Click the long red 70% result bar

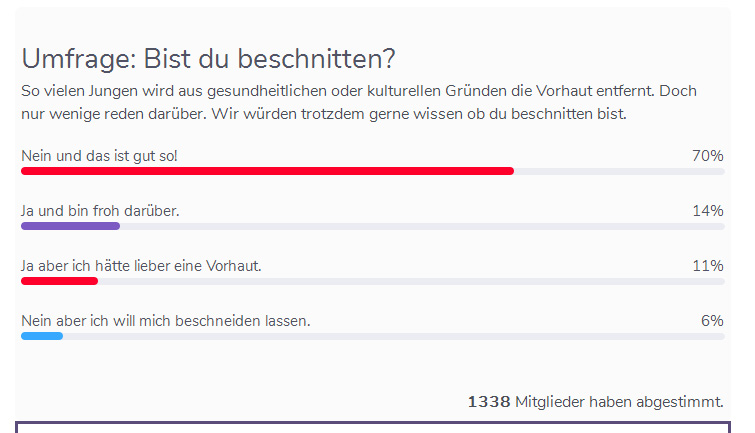coord(268,171)
